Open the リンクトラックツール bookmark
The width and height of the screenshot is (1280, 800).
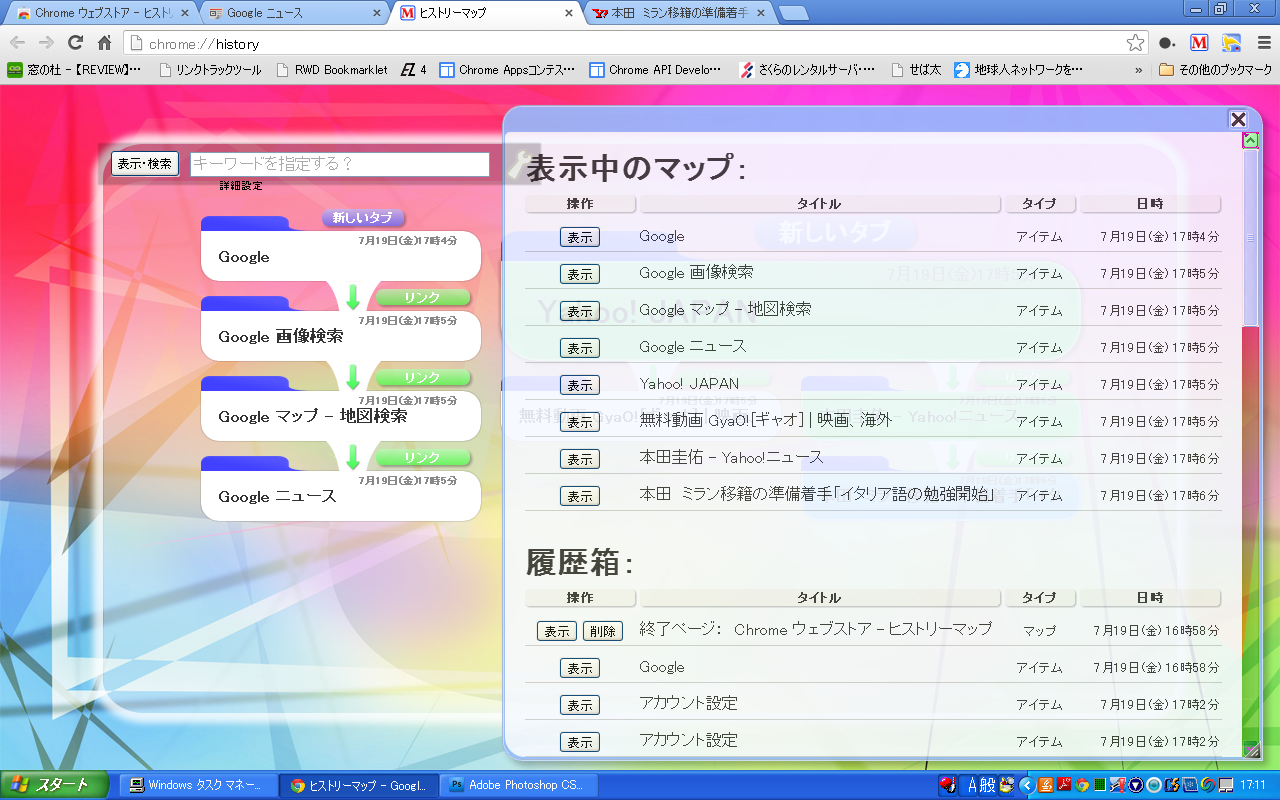[209, 70]
